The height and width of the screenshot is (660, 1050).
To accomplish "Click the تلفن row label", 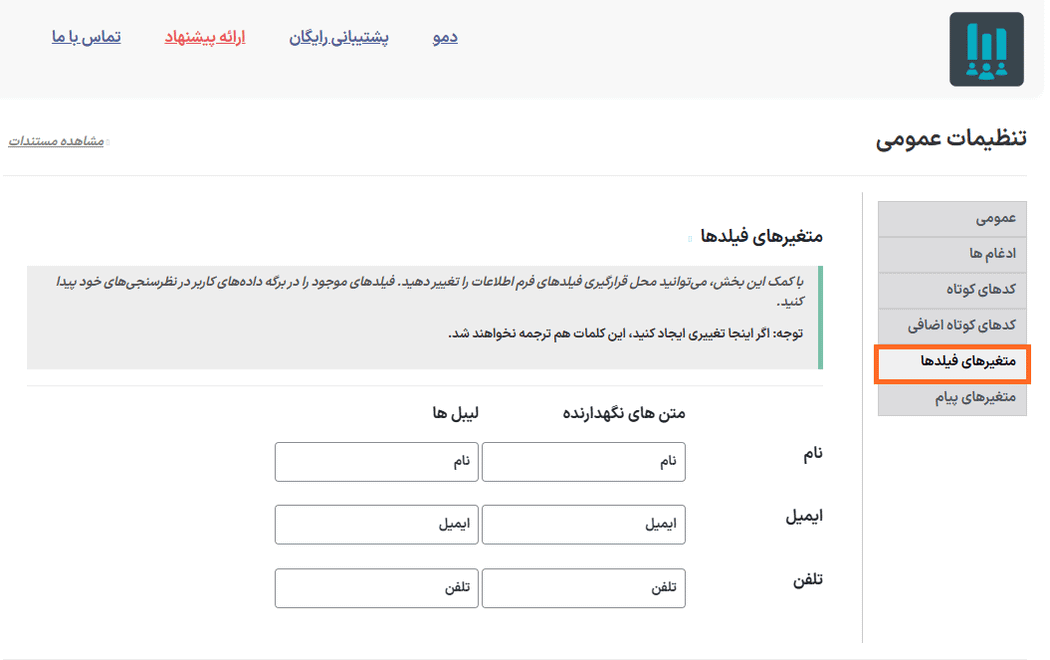I will [x=808, y=580].
